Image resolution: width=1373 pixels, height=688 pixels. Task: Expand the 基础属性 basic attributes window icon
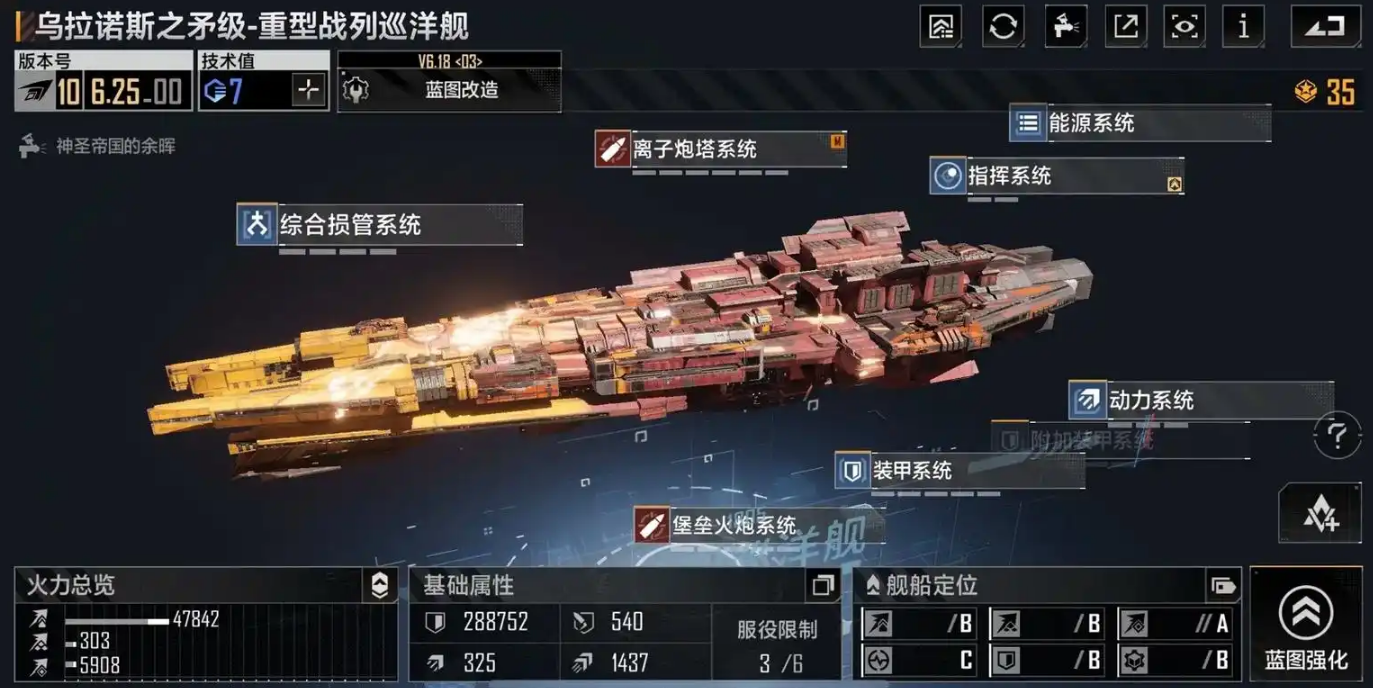pos(822,586)
